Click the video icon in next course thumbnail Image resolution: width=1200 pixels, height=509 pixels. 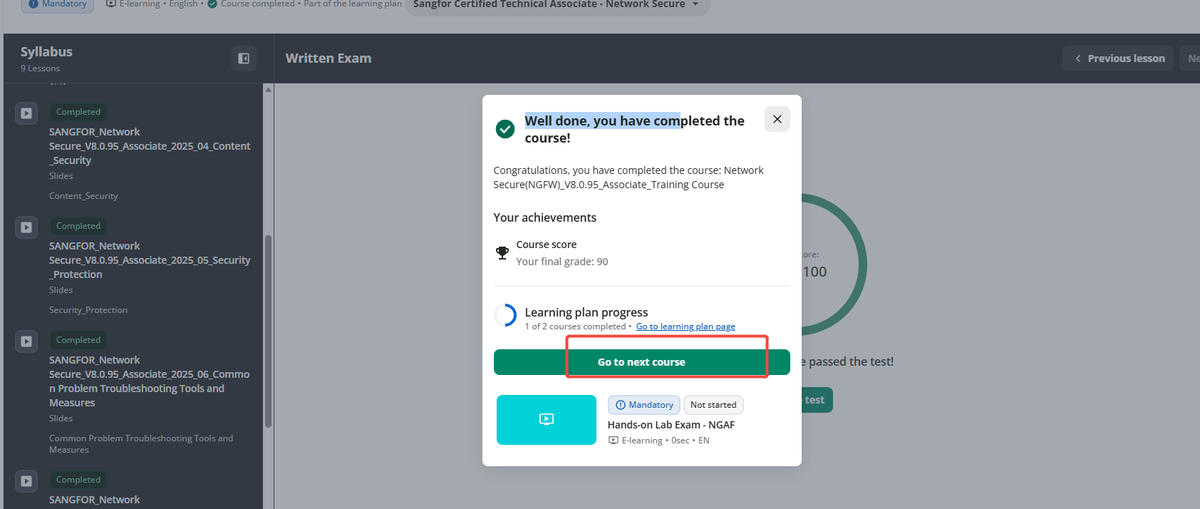[x=546, y=420]
